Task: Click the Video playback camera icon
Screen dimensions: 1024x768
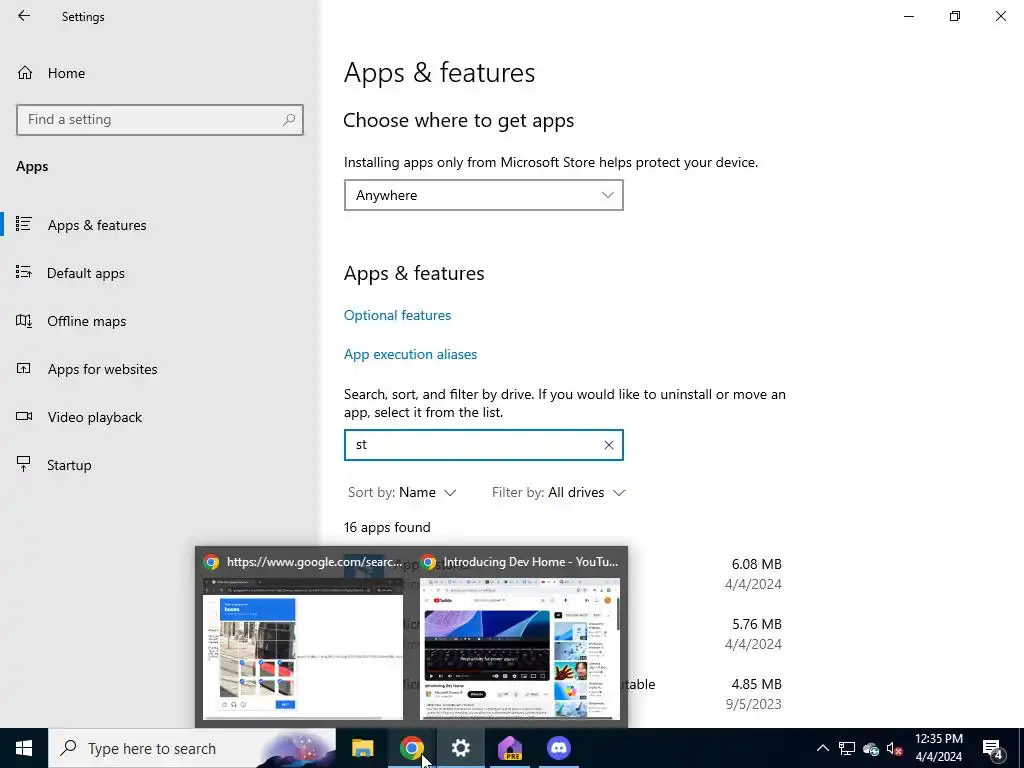Action: (24, 416)
